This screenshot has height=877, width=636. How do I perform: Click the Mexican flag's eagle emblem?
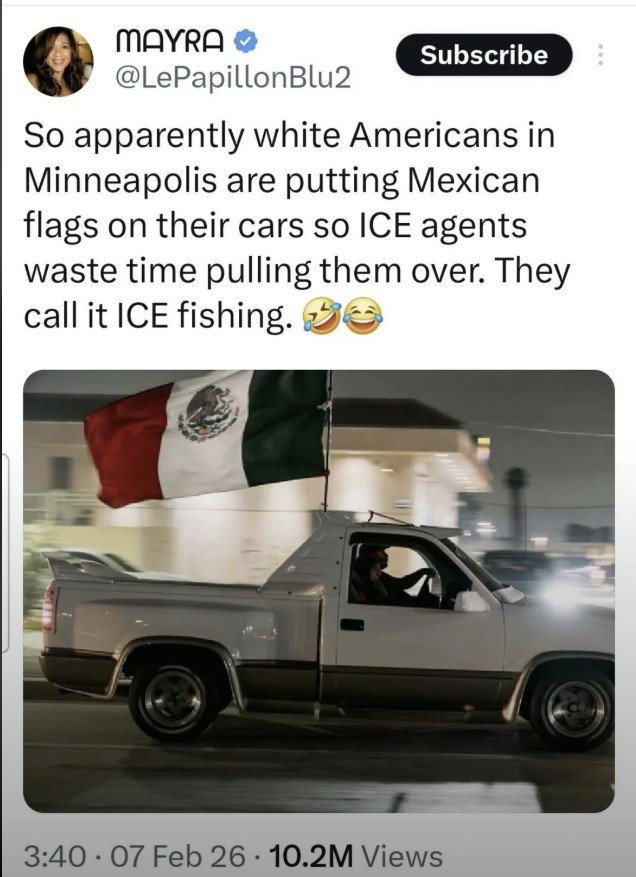[209, 413]
